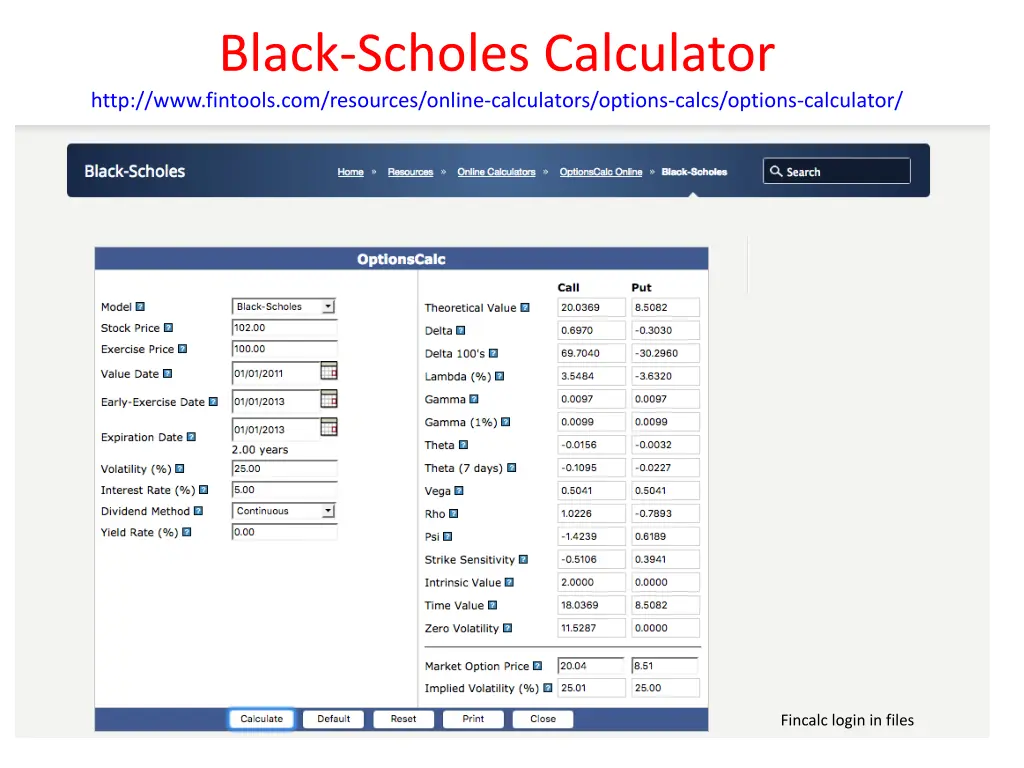
Task: Click the help icon next to Value Date label
Action: (168, 374)
